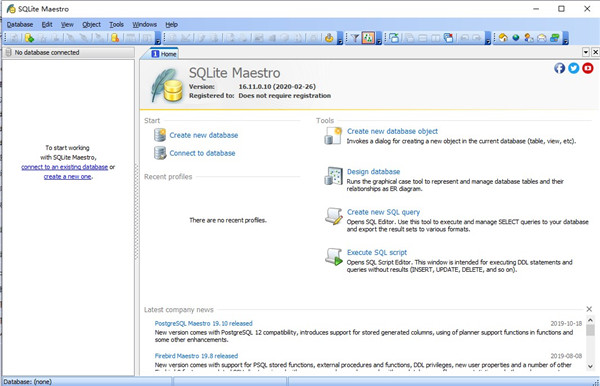The image size is (600, 386).
Task: Click the Create new SQL query scroll icon
Action: click(334, 216)
